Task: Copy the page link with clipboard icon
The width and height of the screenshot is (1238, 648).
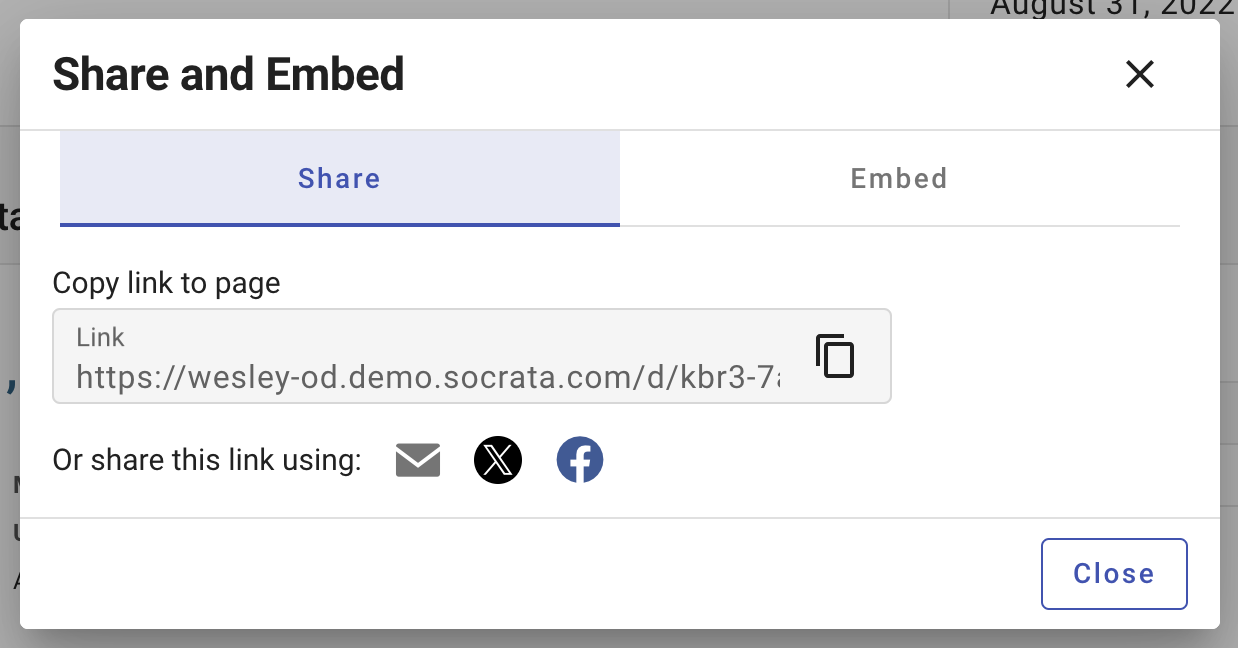Action: point(835,356)
